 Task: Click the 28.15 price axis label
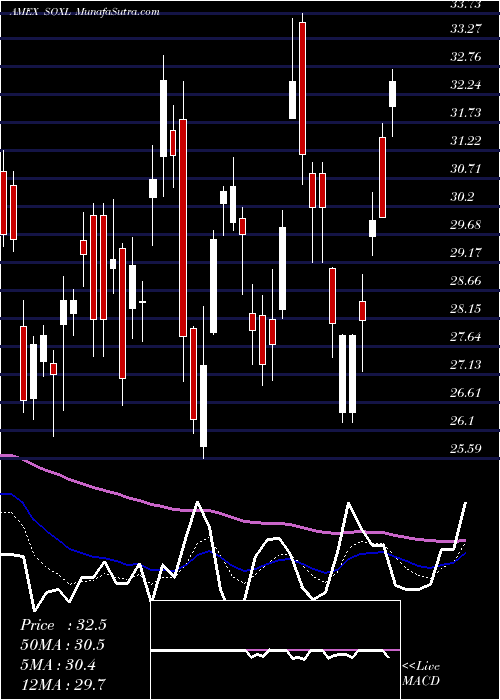[467, 309]
